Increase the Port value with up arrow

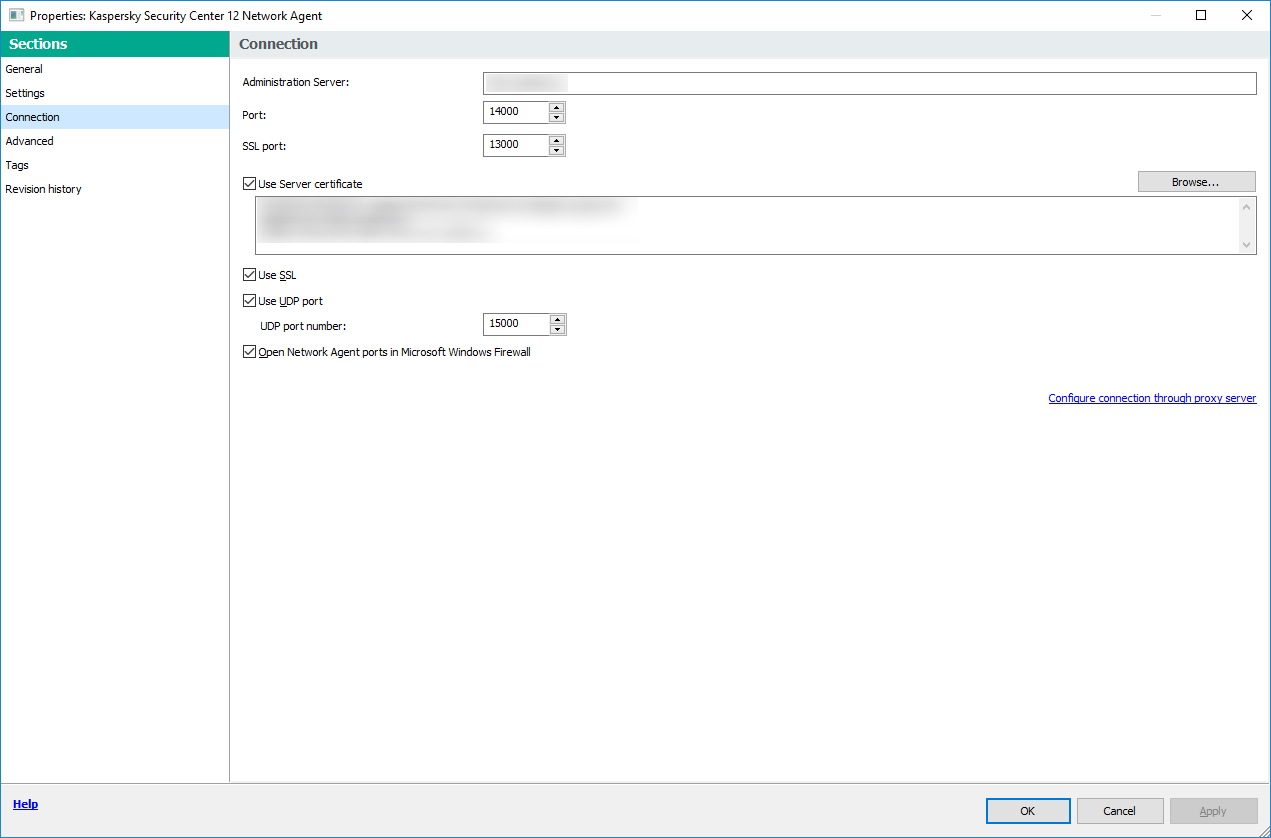click(x=557, y=107)
